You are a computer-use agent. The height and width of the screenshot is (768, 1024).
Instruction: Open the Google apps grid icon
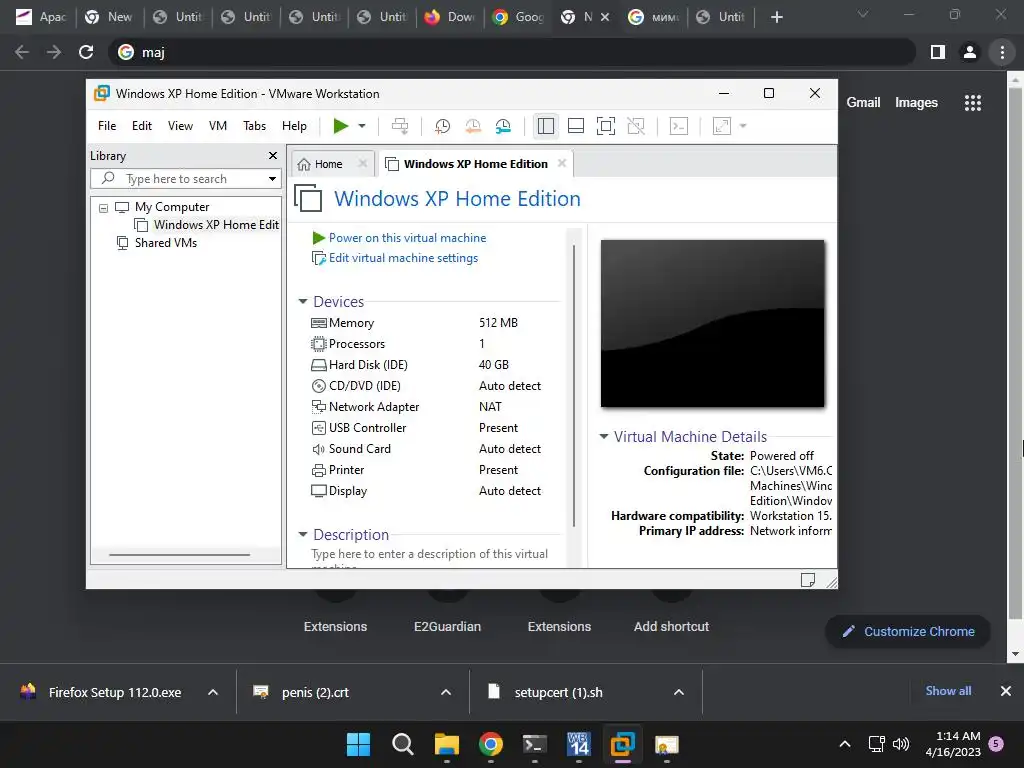click(972, 103)
